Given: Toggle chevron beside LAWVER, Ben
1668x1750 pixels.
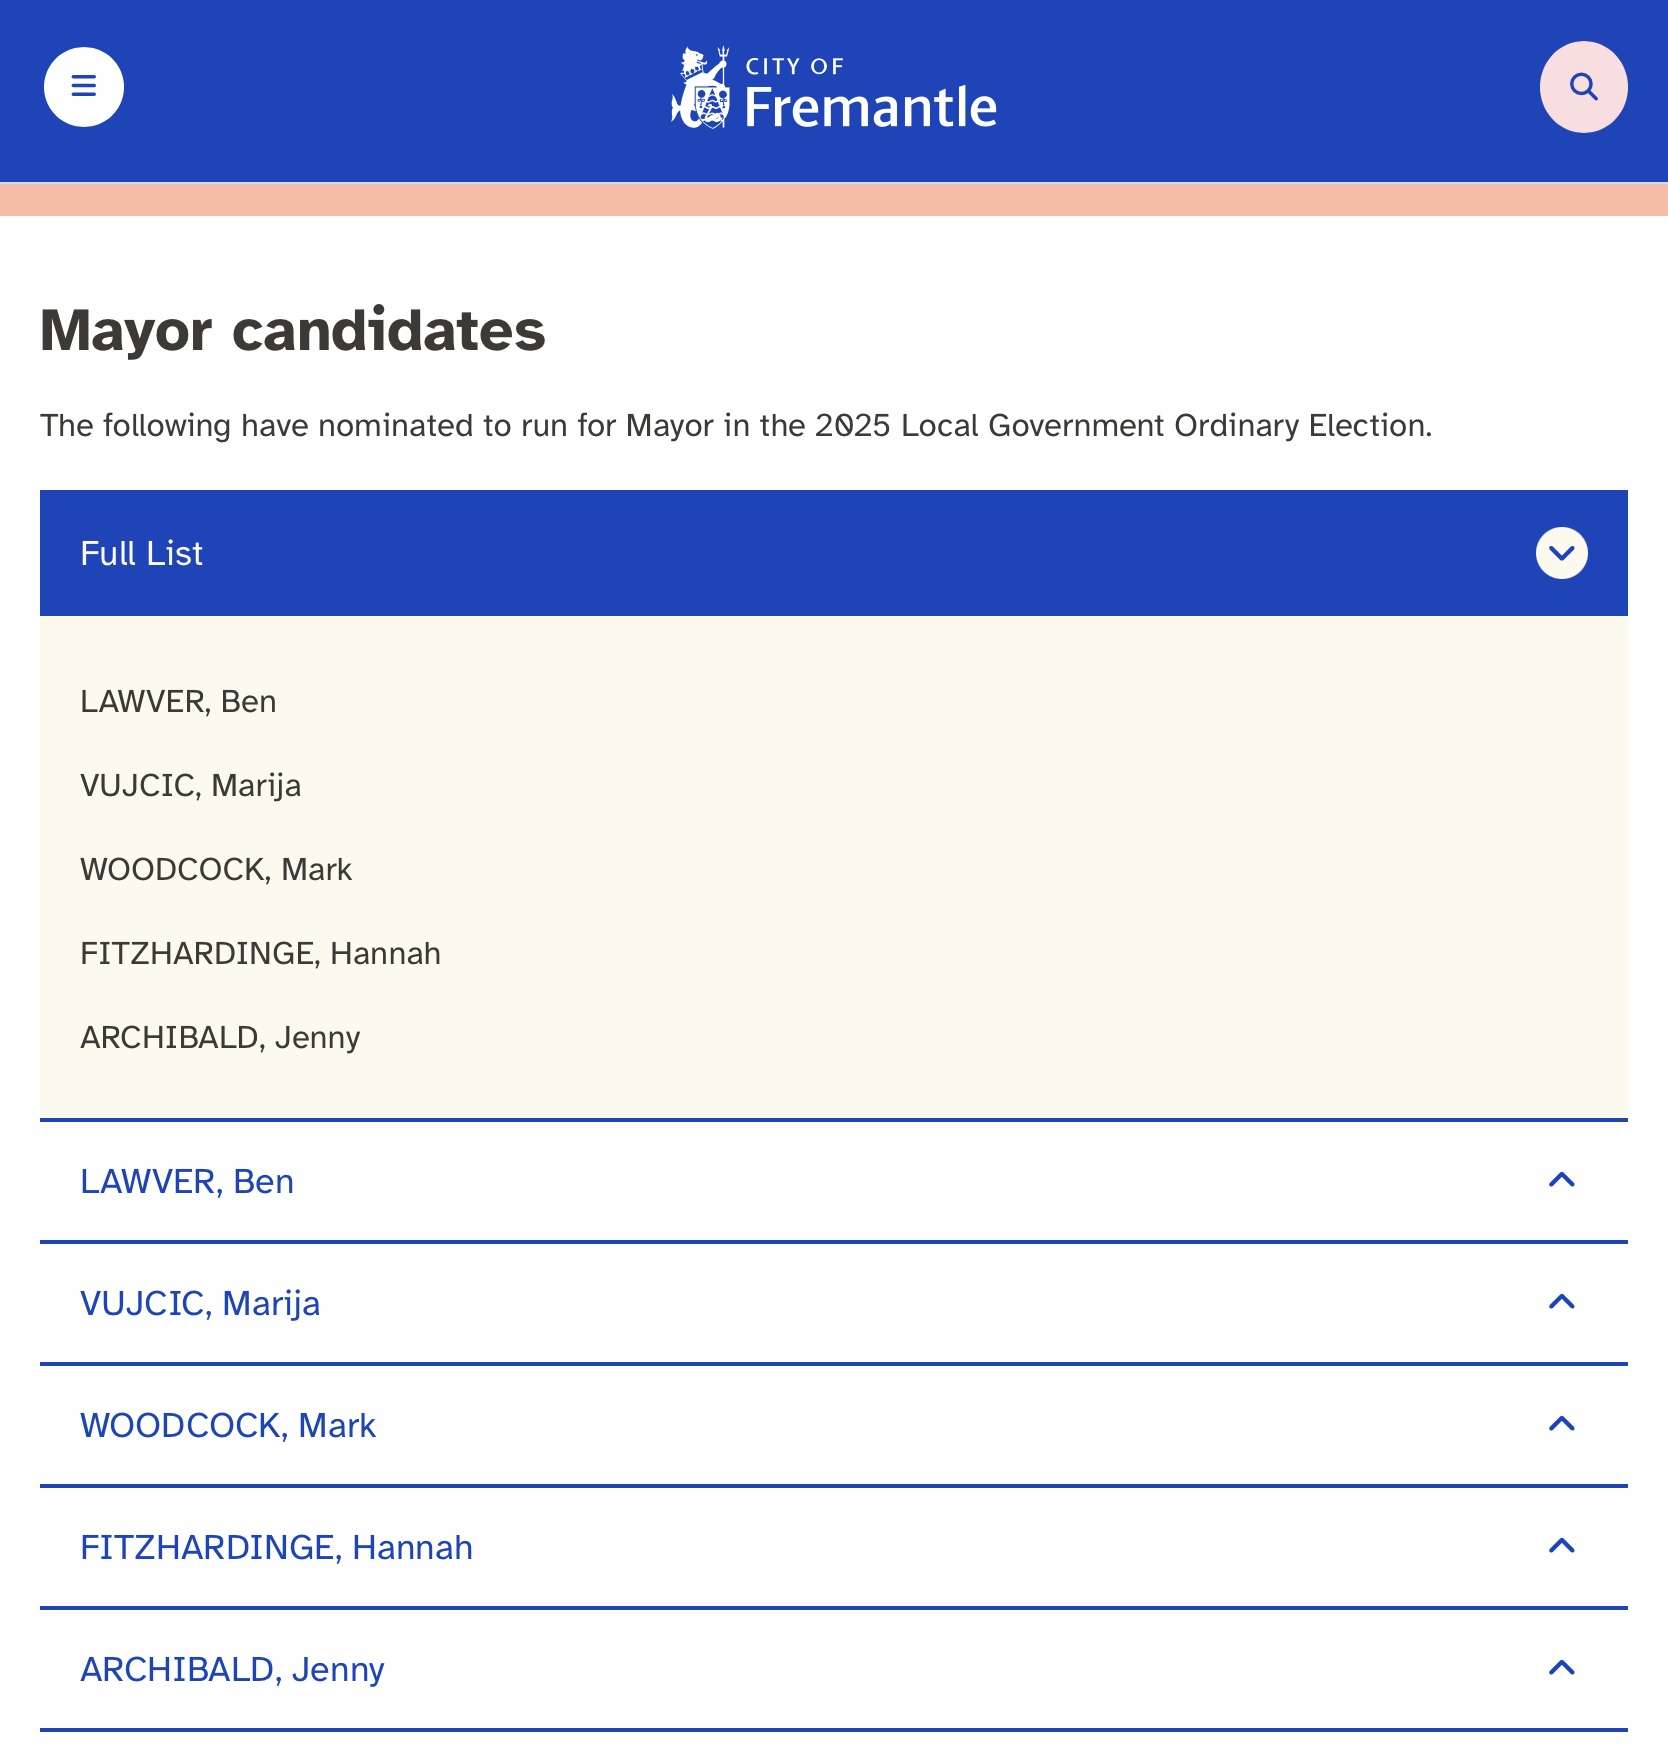Looking at the screenshot, I should pos(1561,1181).
